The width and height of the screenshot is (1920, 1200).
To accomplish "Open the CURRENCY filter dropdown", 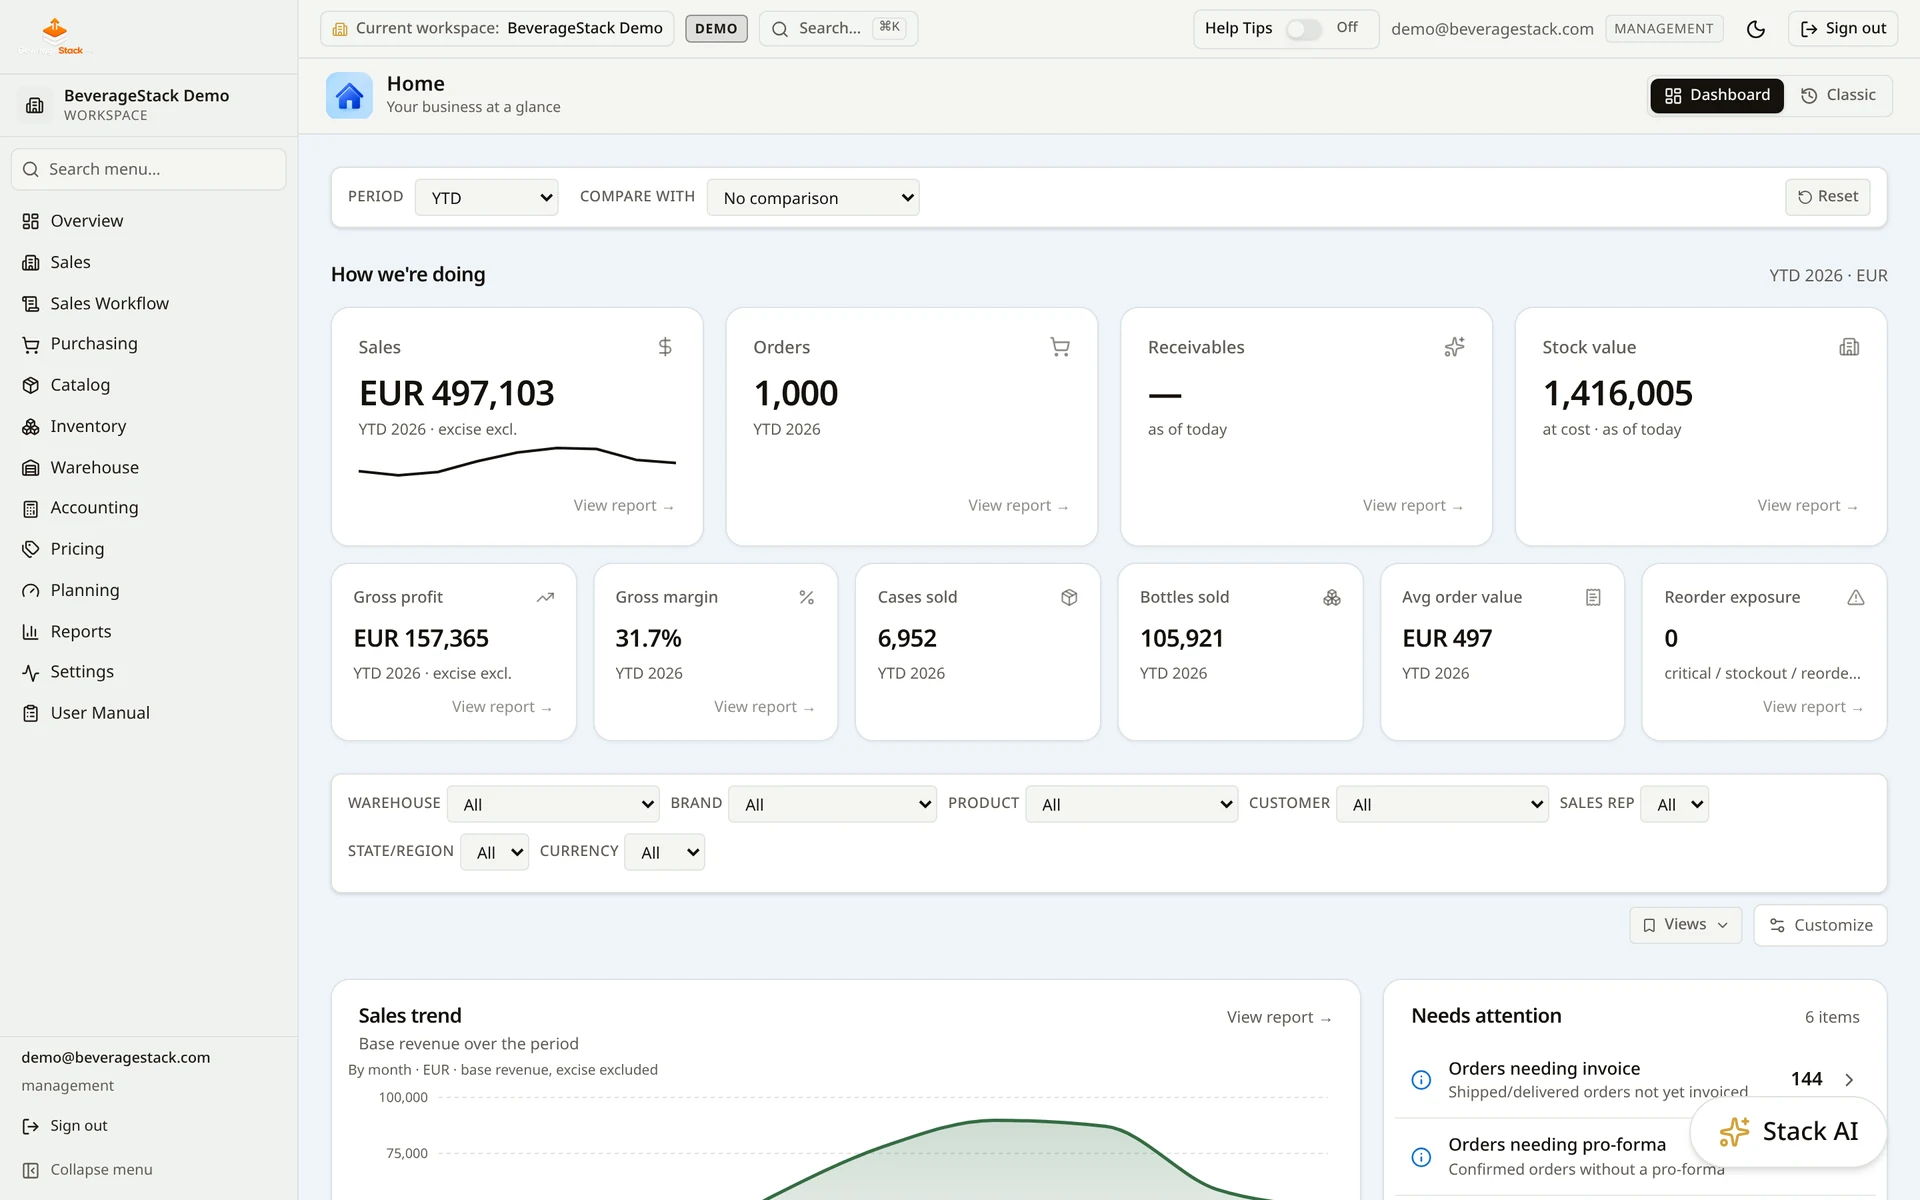I will pyautogui.click(x=664, y=852).
